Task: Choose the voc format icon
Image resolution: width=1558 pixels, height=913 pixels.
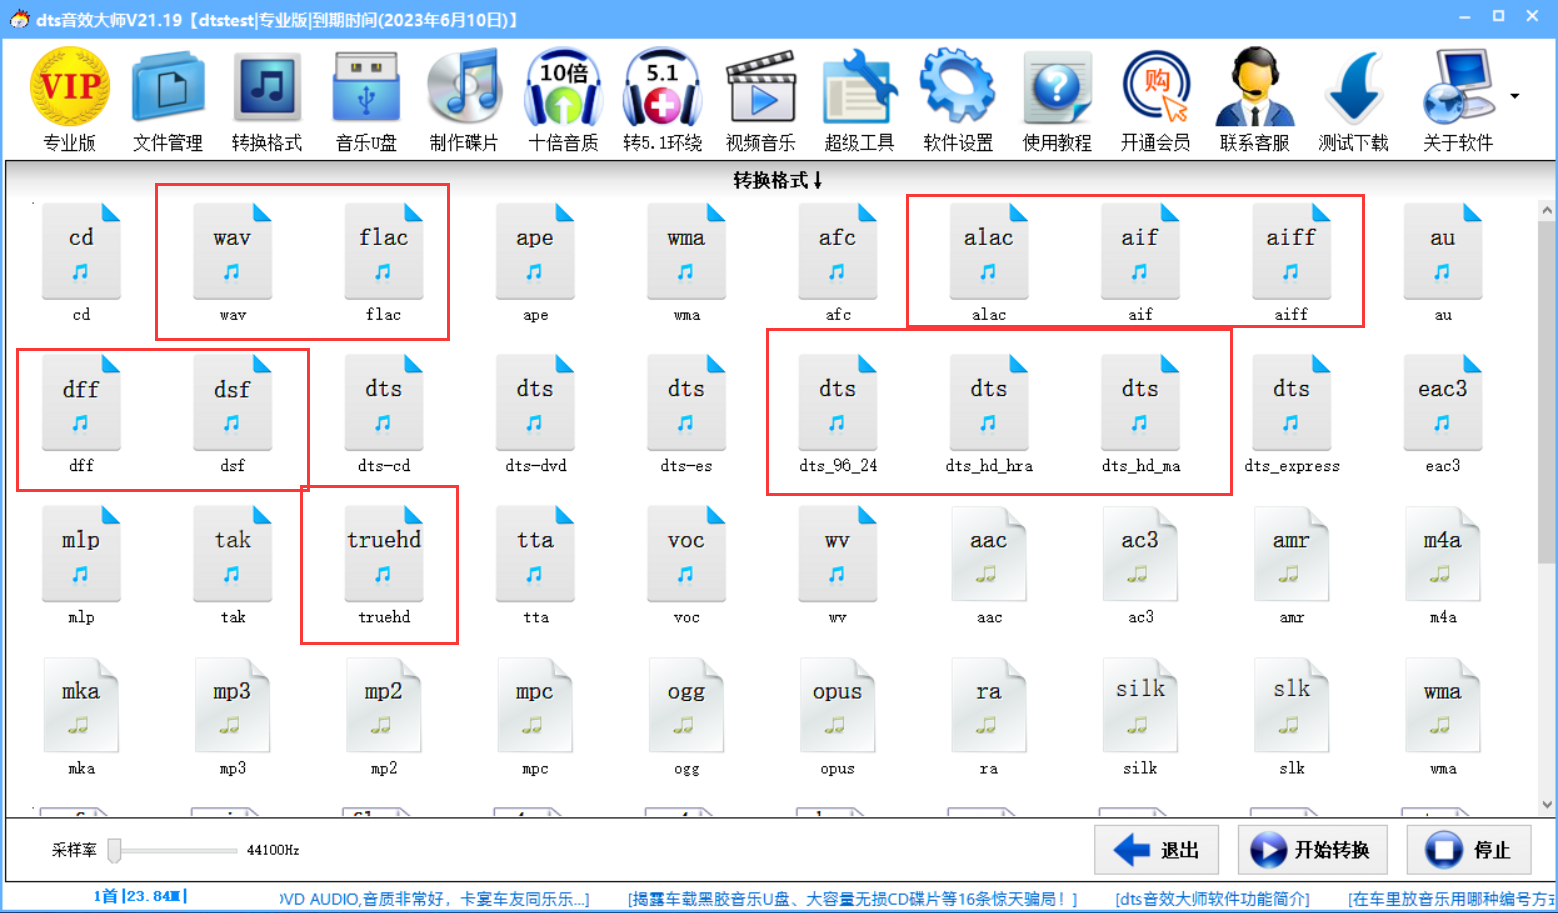Action: [x=686, y=564]
